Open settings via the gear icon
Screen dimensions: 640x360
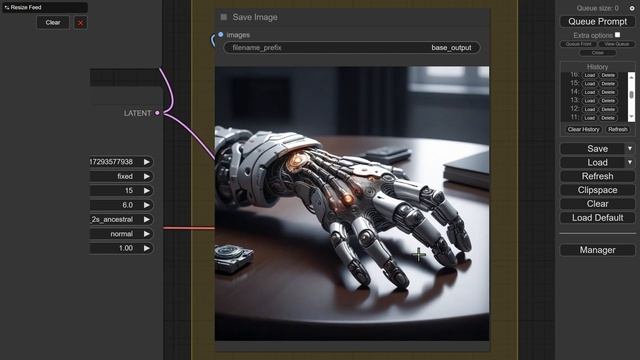point(632,8)
